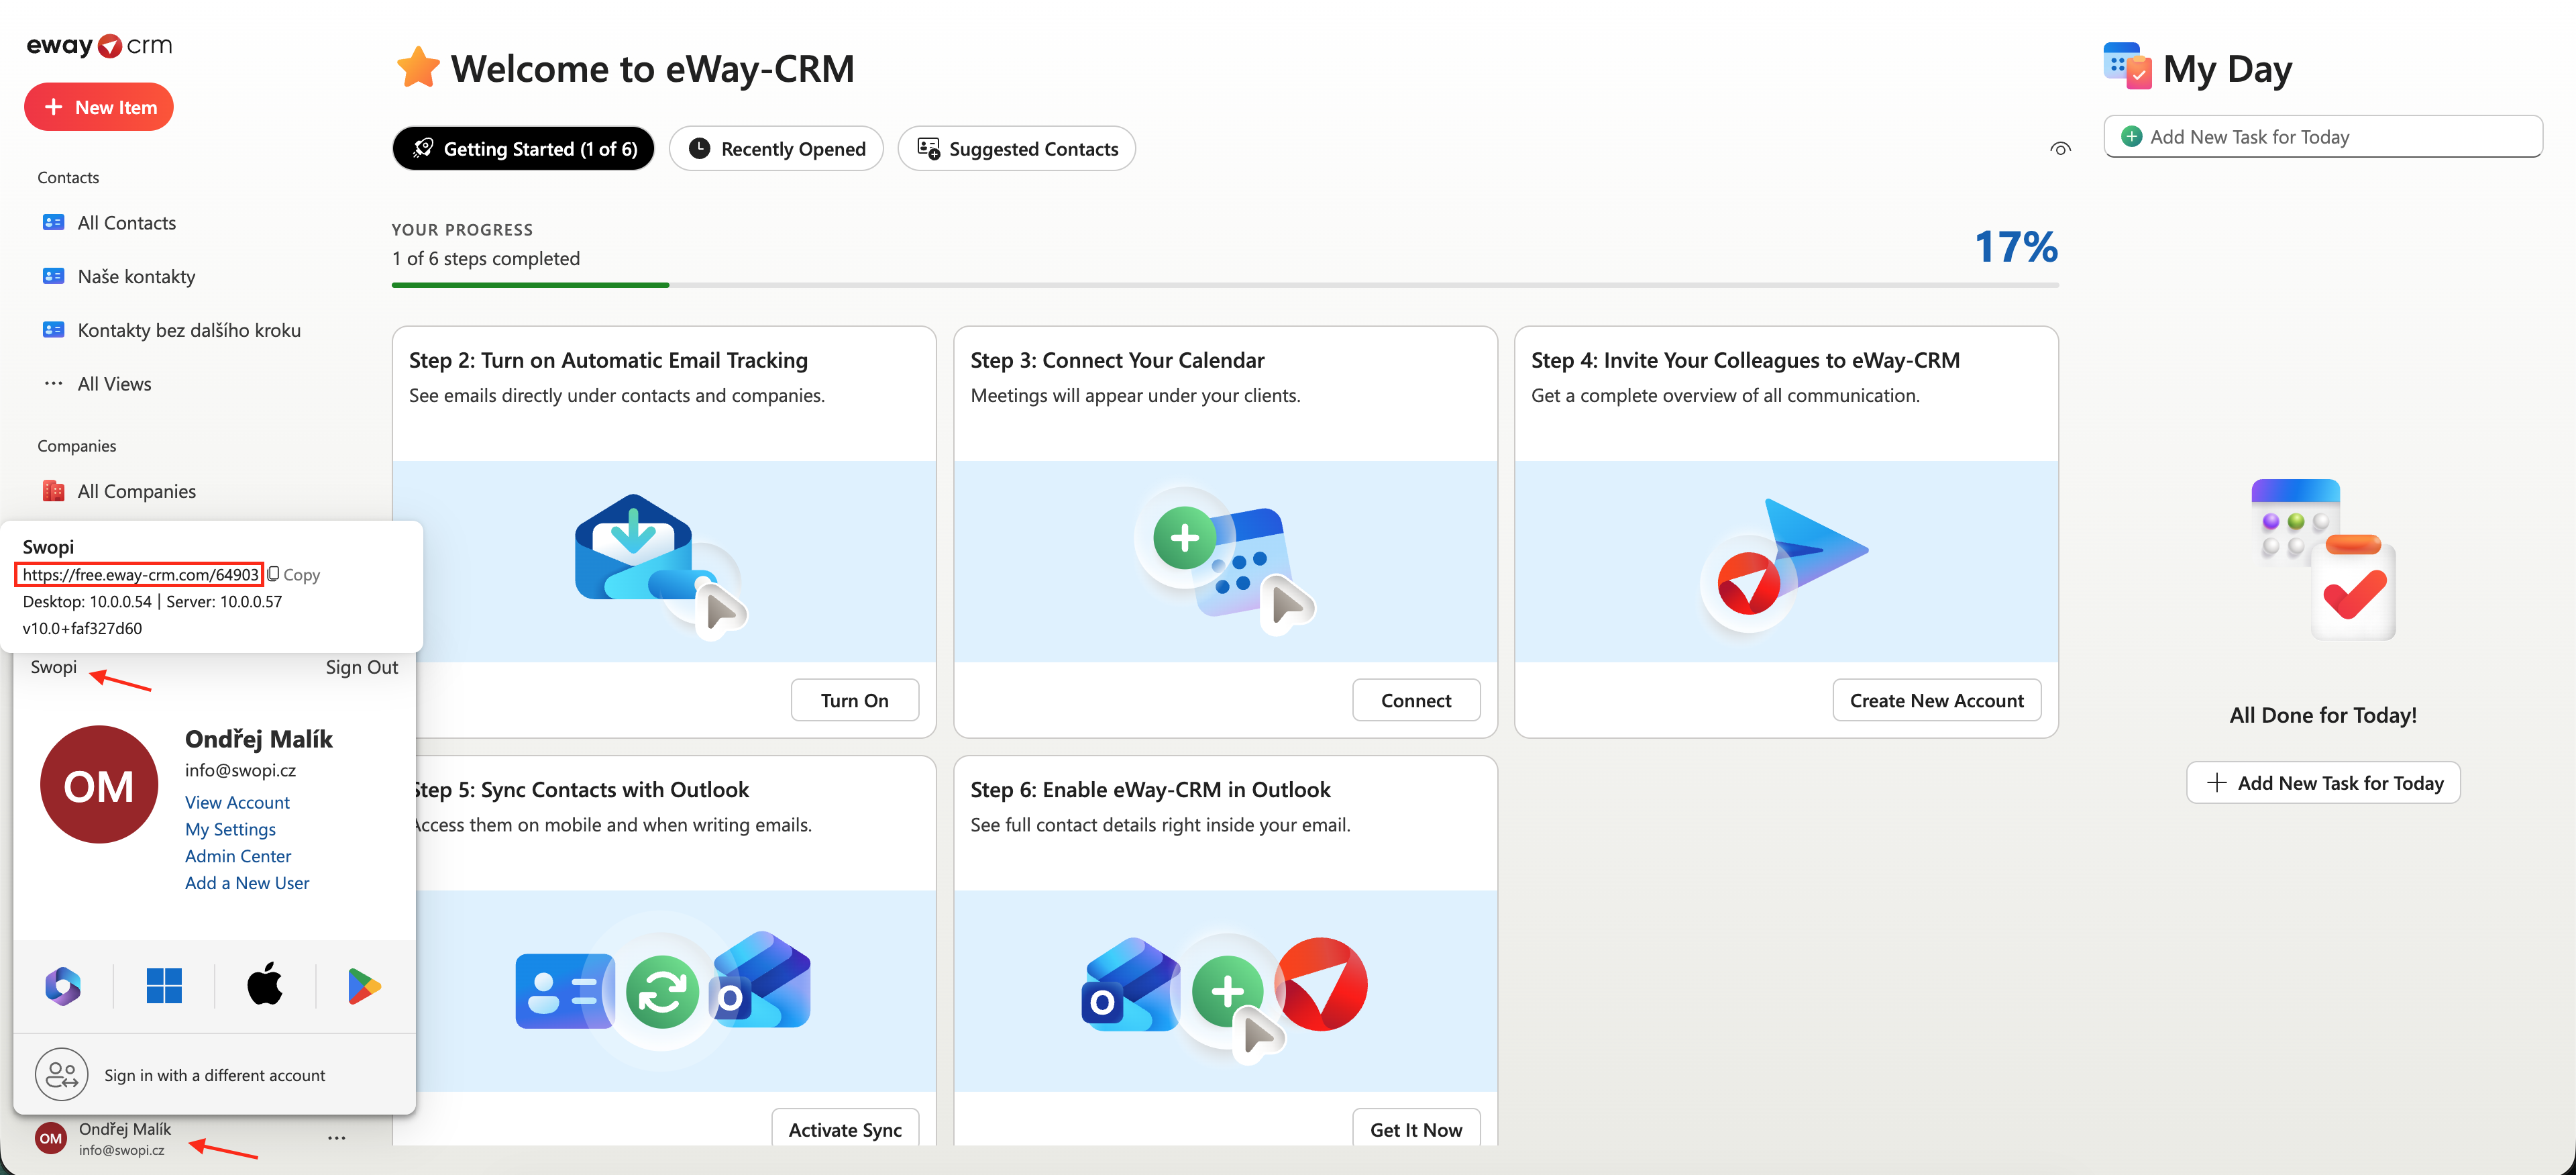Open View Account link

pos(237,803)
